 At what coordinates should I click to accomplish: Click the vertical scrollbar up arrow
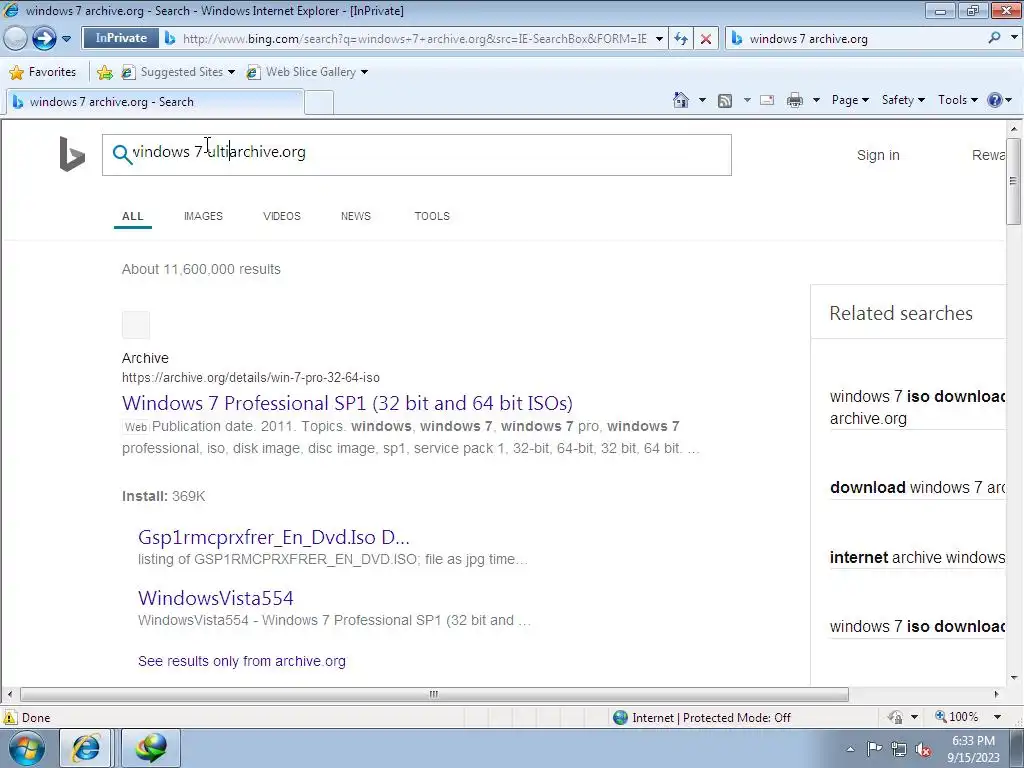pos(1014,129)
